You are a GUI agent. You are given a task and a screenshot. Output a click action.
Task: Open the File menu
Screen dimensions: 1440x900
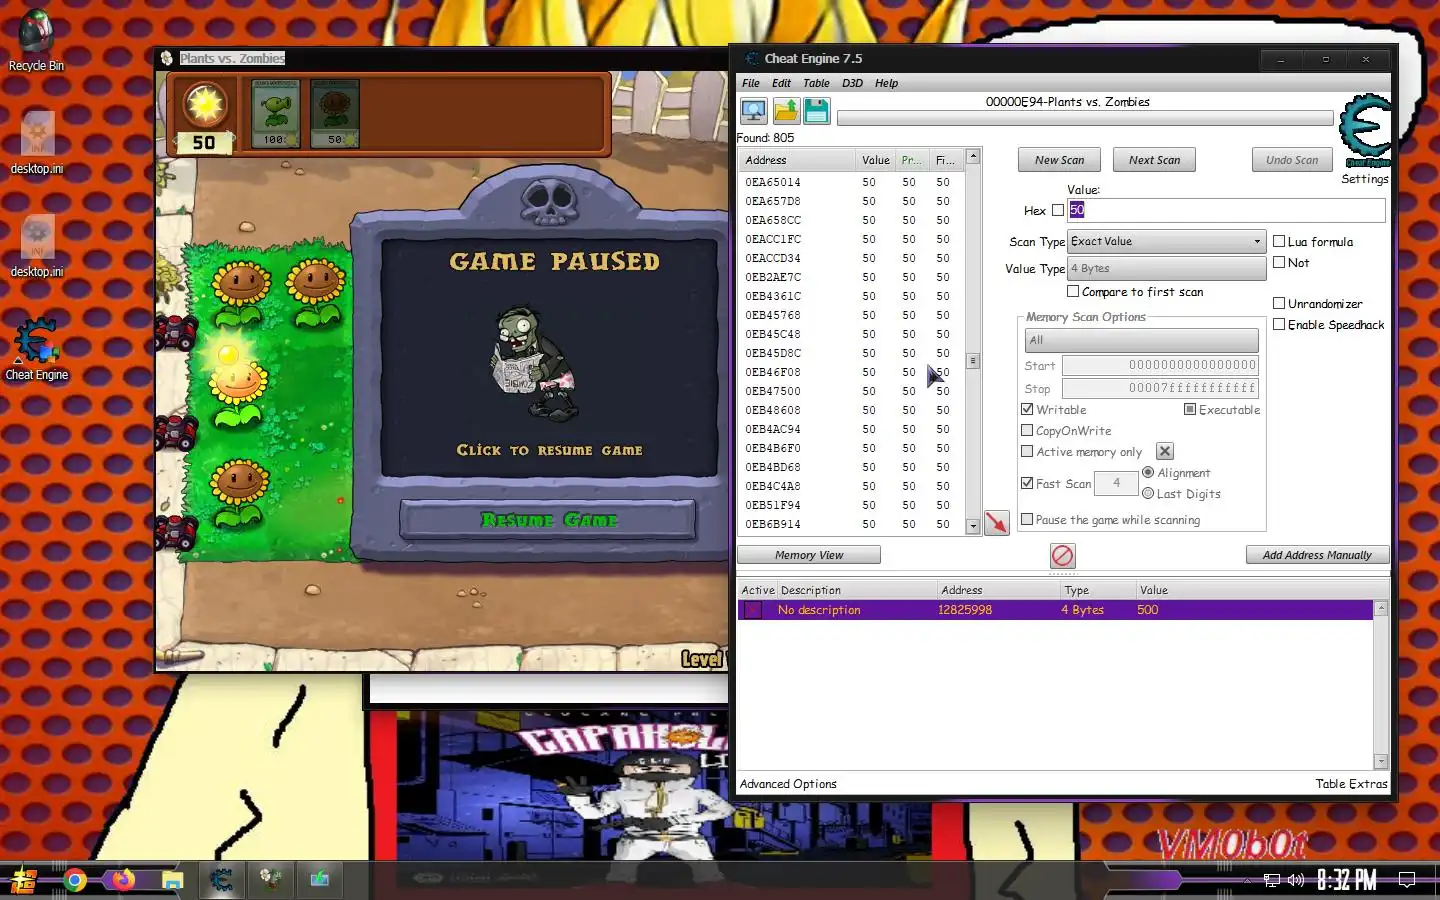point(751,83)
